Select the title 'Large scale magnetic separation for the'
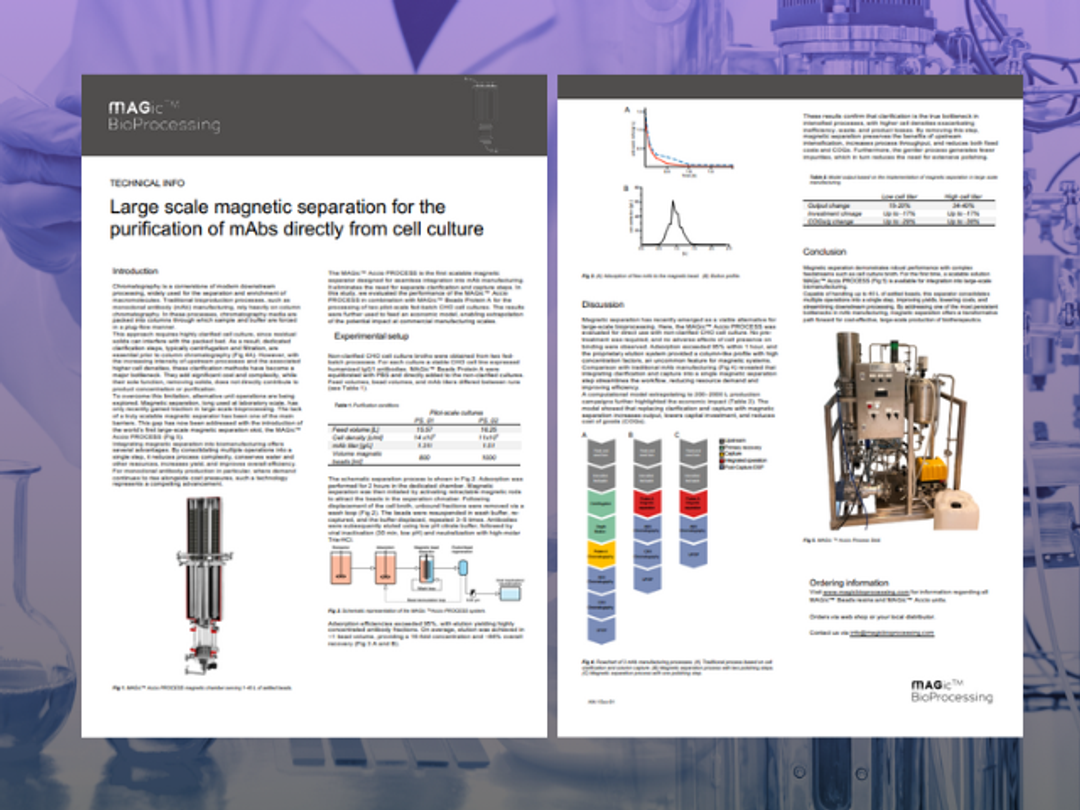The image size is (1080, 810). pos(278,207)
